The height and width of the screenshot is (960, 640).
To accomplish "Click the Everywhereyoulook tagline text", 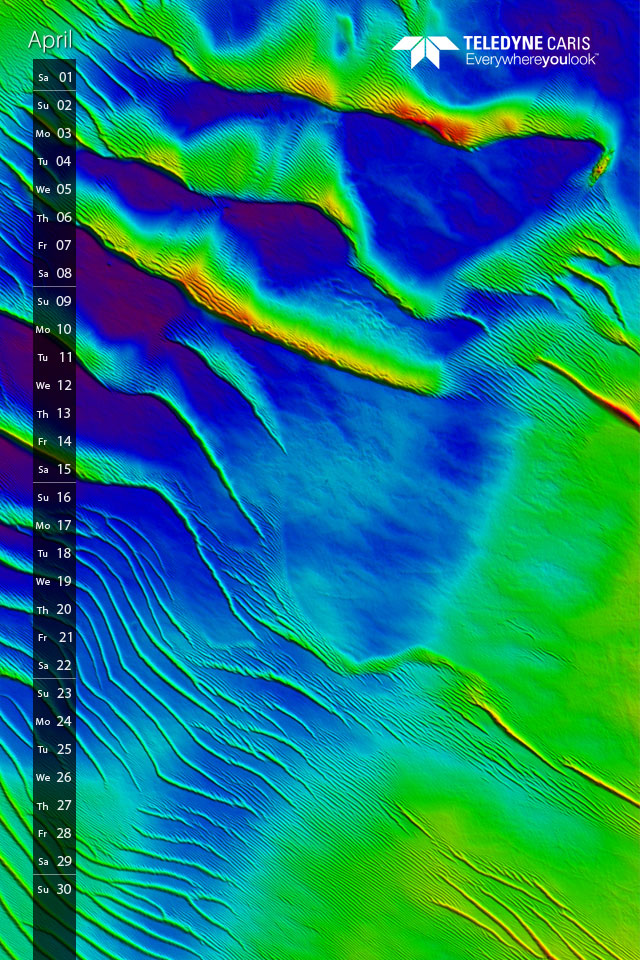I will pos(530,59).
